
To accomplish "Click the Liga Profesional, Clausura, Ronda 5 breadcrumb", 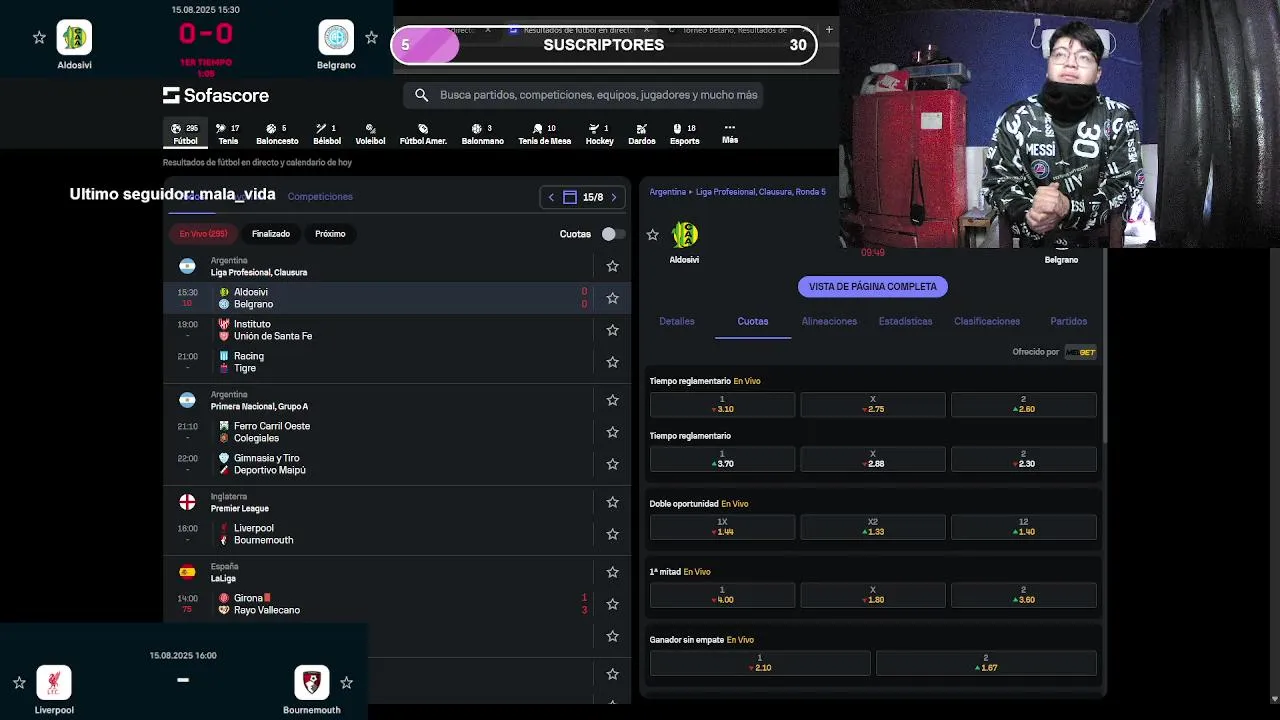I will click(761, 192).
